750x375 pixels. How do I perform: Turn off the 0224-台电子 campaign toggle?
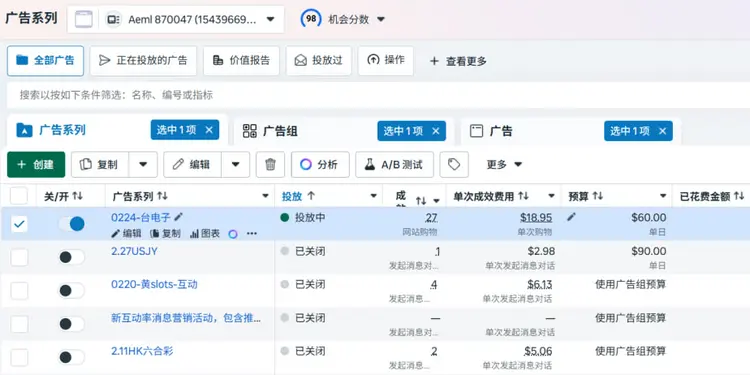coord(72,224)
